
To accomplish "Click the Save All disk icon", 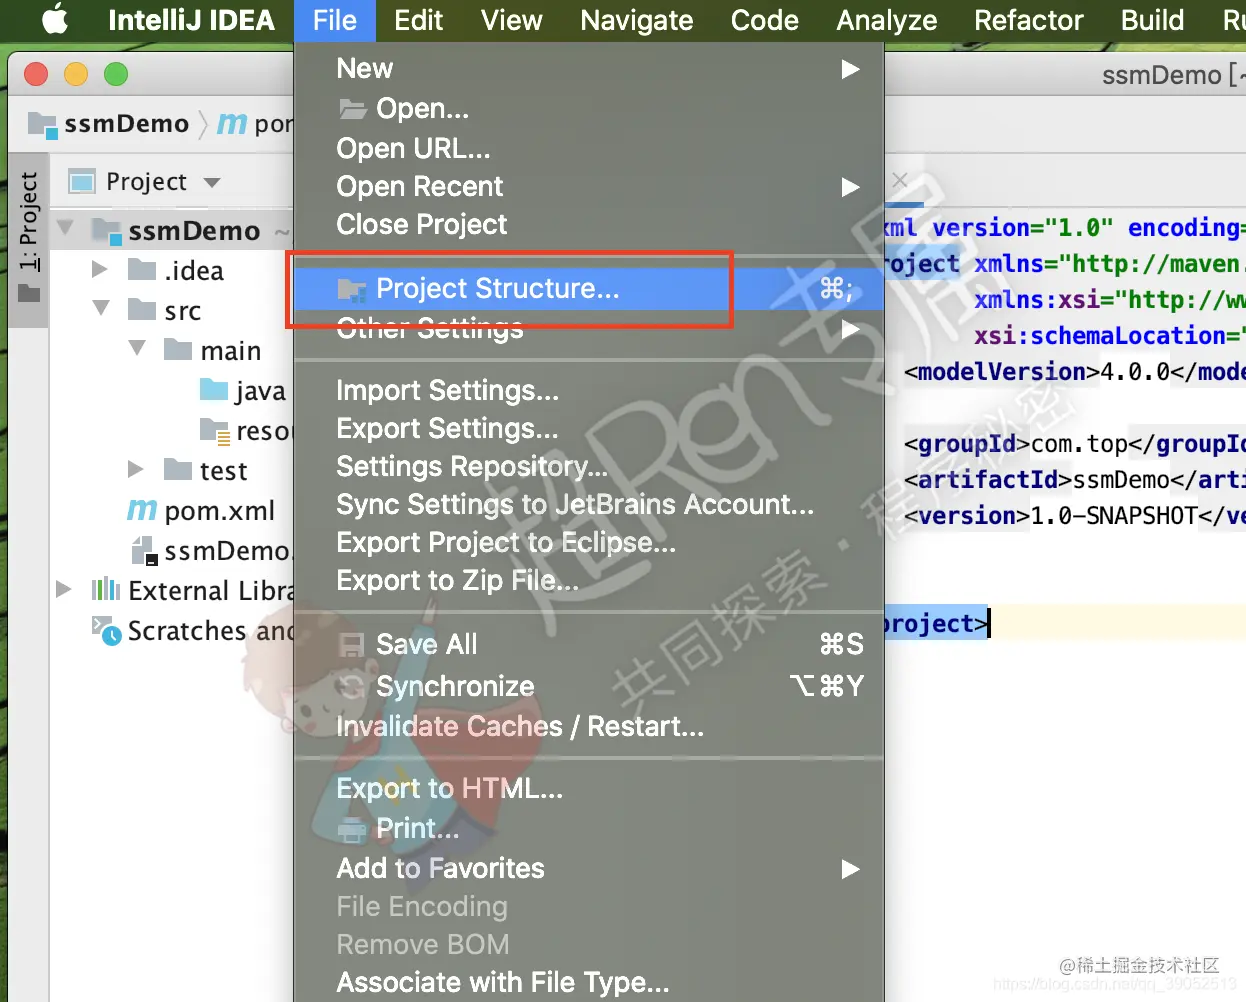I will (x=352, y=645).
